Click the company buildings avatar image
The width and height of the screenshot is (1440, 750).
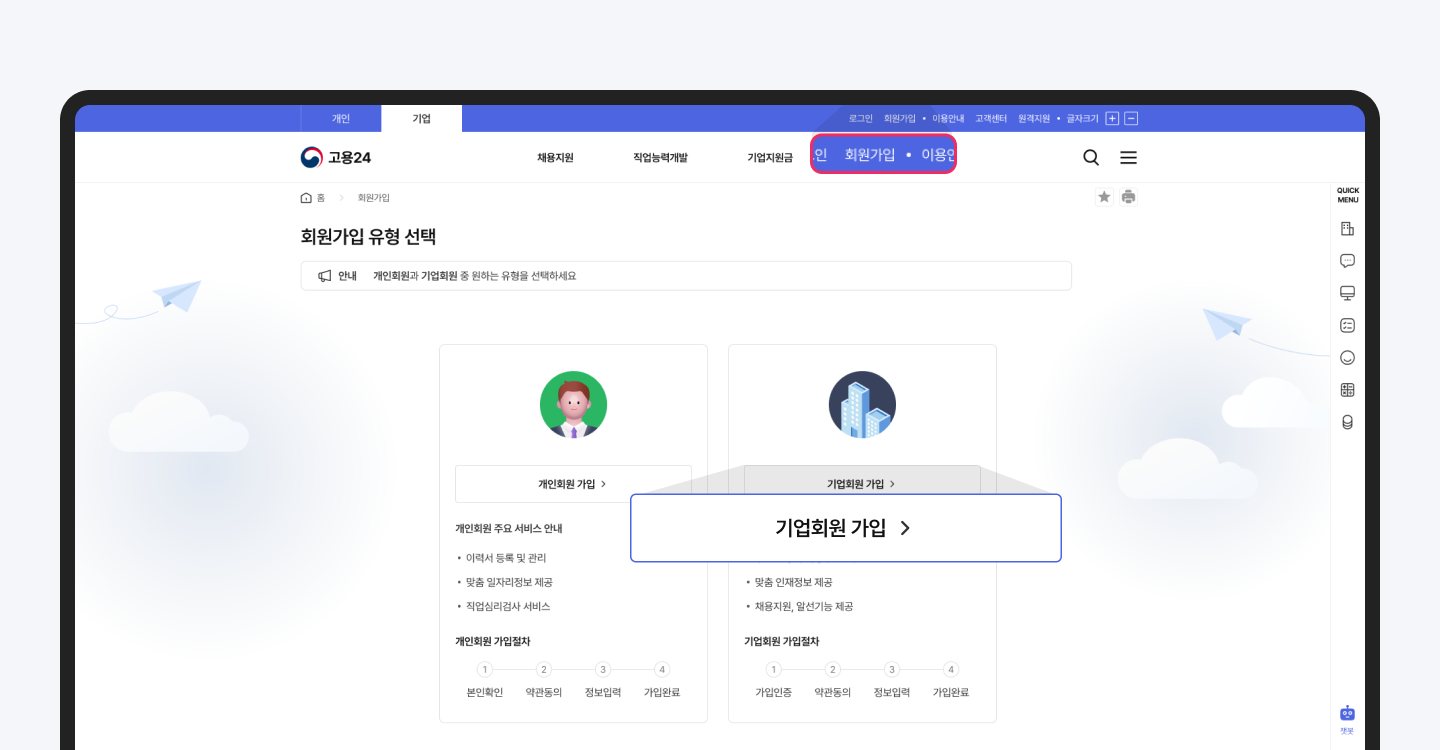point(862,405)
